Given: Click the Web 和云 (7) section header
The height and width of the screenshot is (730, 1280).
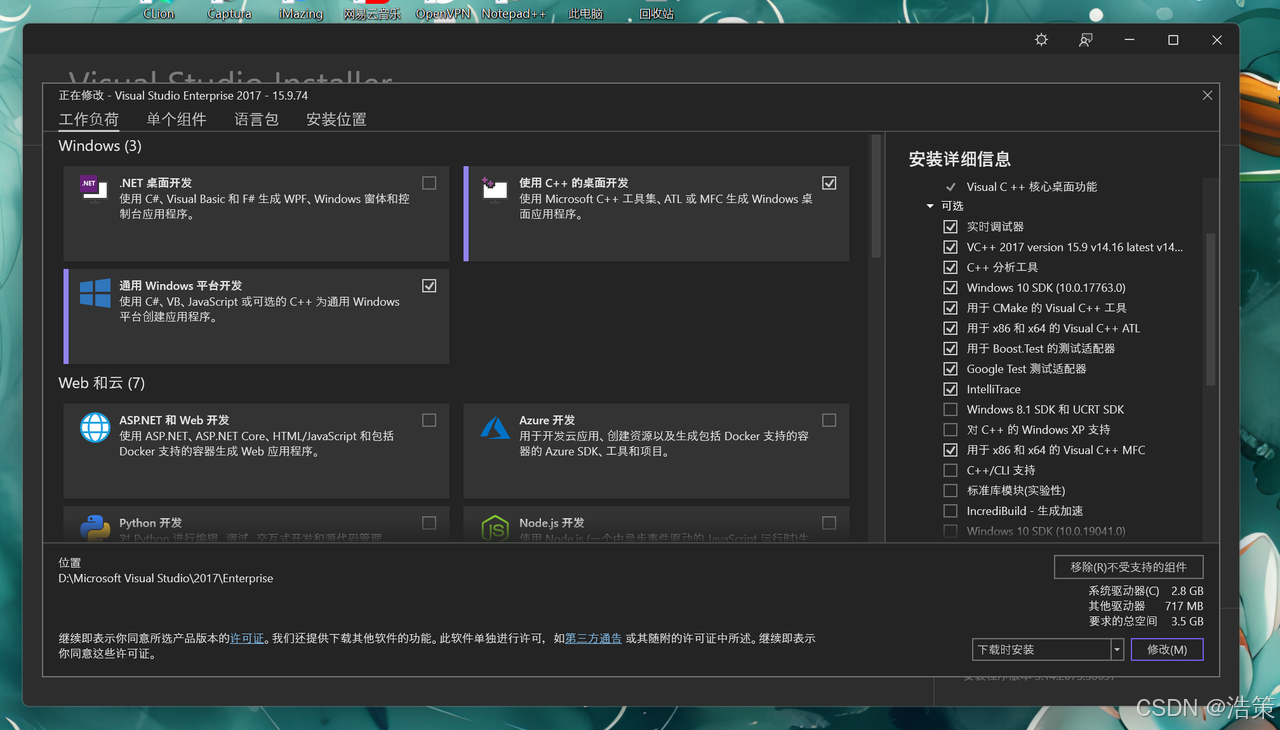Looking at the screenshot, I should click(x=102, y=383).
